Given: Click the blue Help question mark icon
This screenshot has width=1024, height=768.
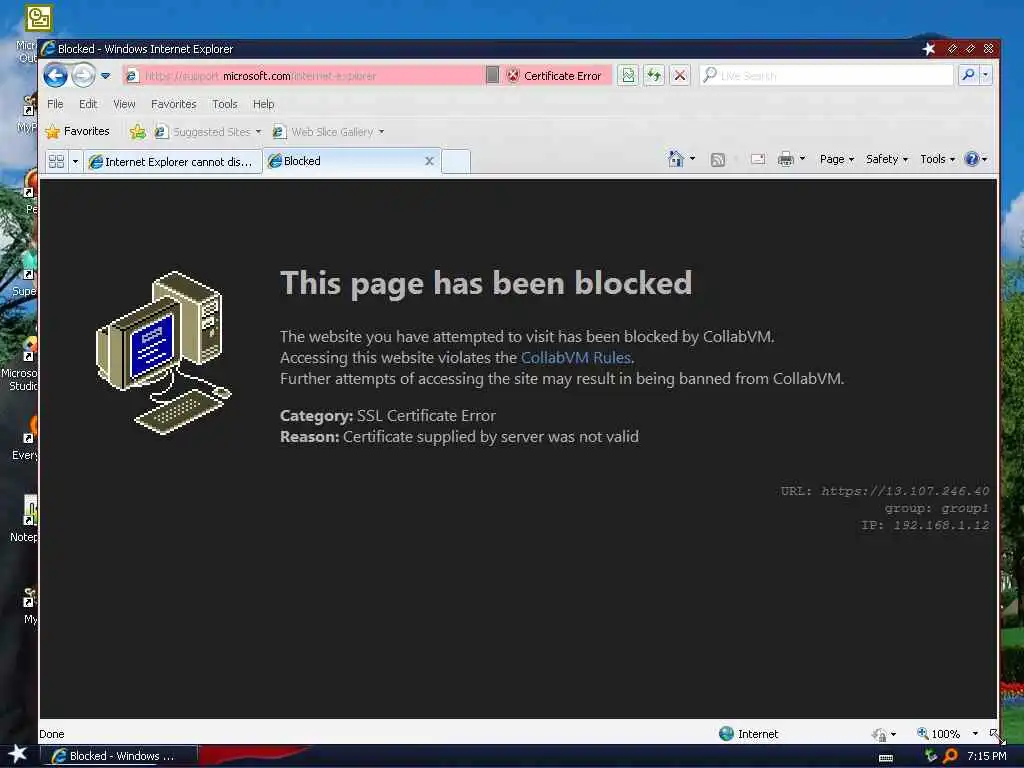Looking at the screenshot, I should pyautogui.click(x=972, y=159).
